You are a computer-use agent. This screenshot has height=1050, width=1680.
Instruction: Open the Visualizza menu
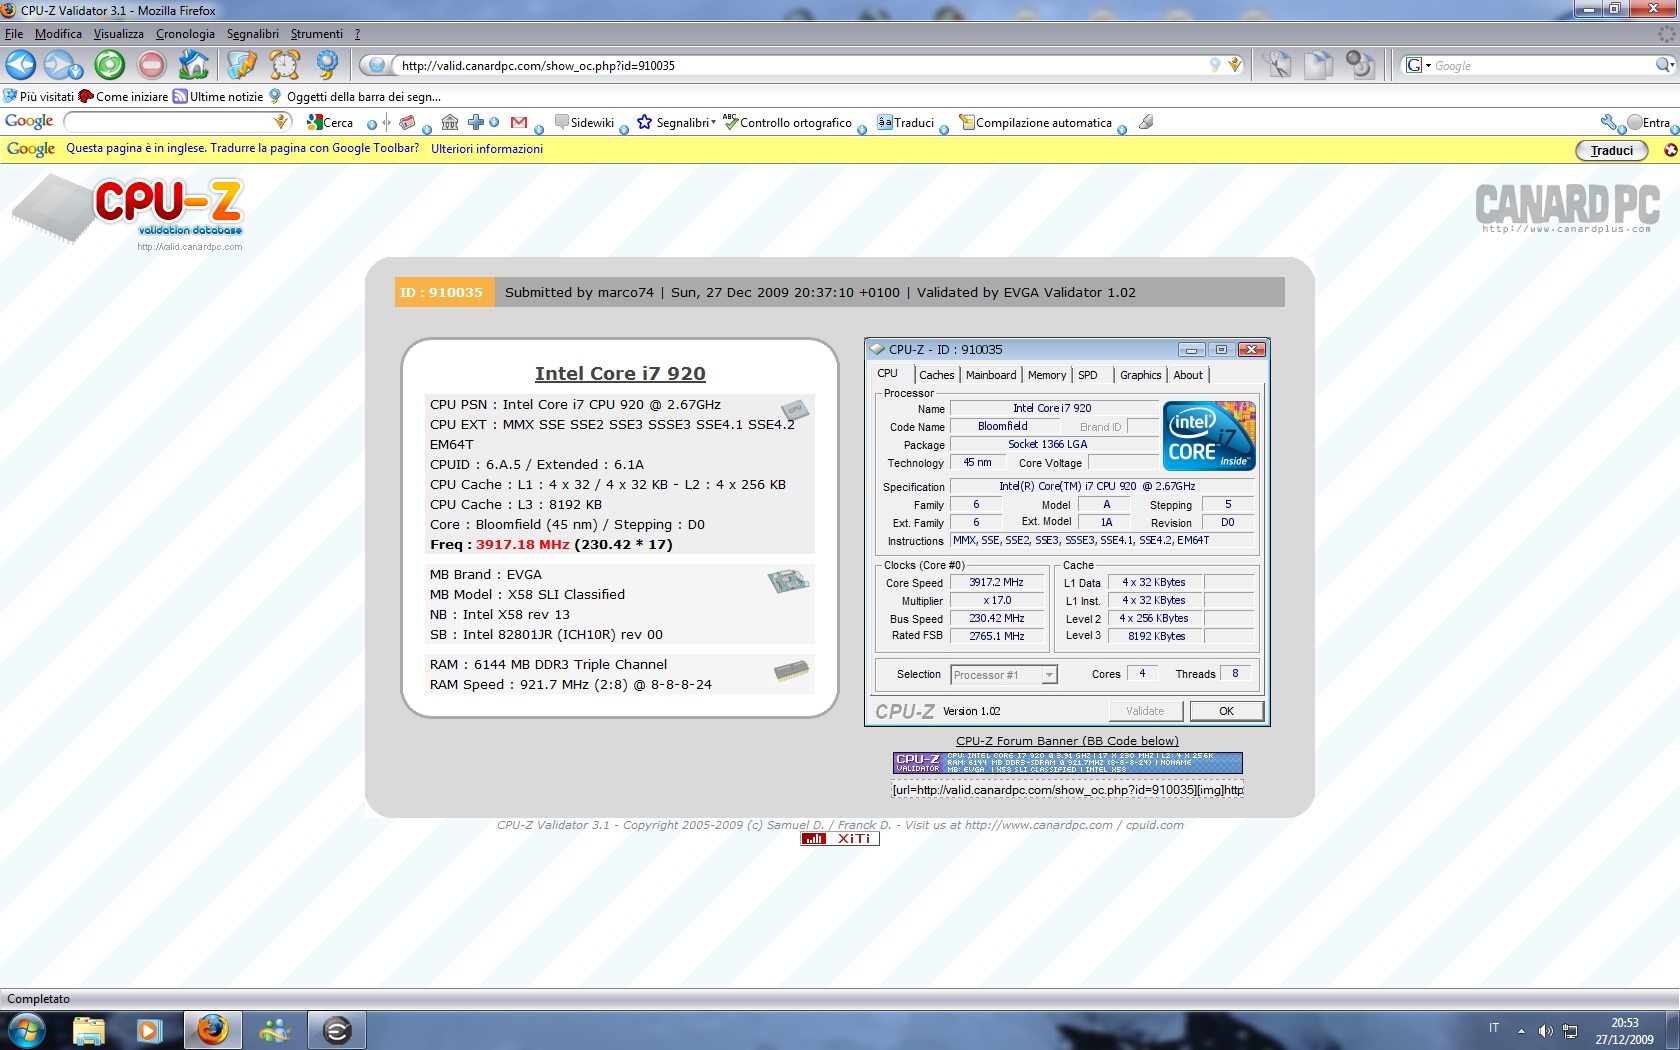pos(118,34)
